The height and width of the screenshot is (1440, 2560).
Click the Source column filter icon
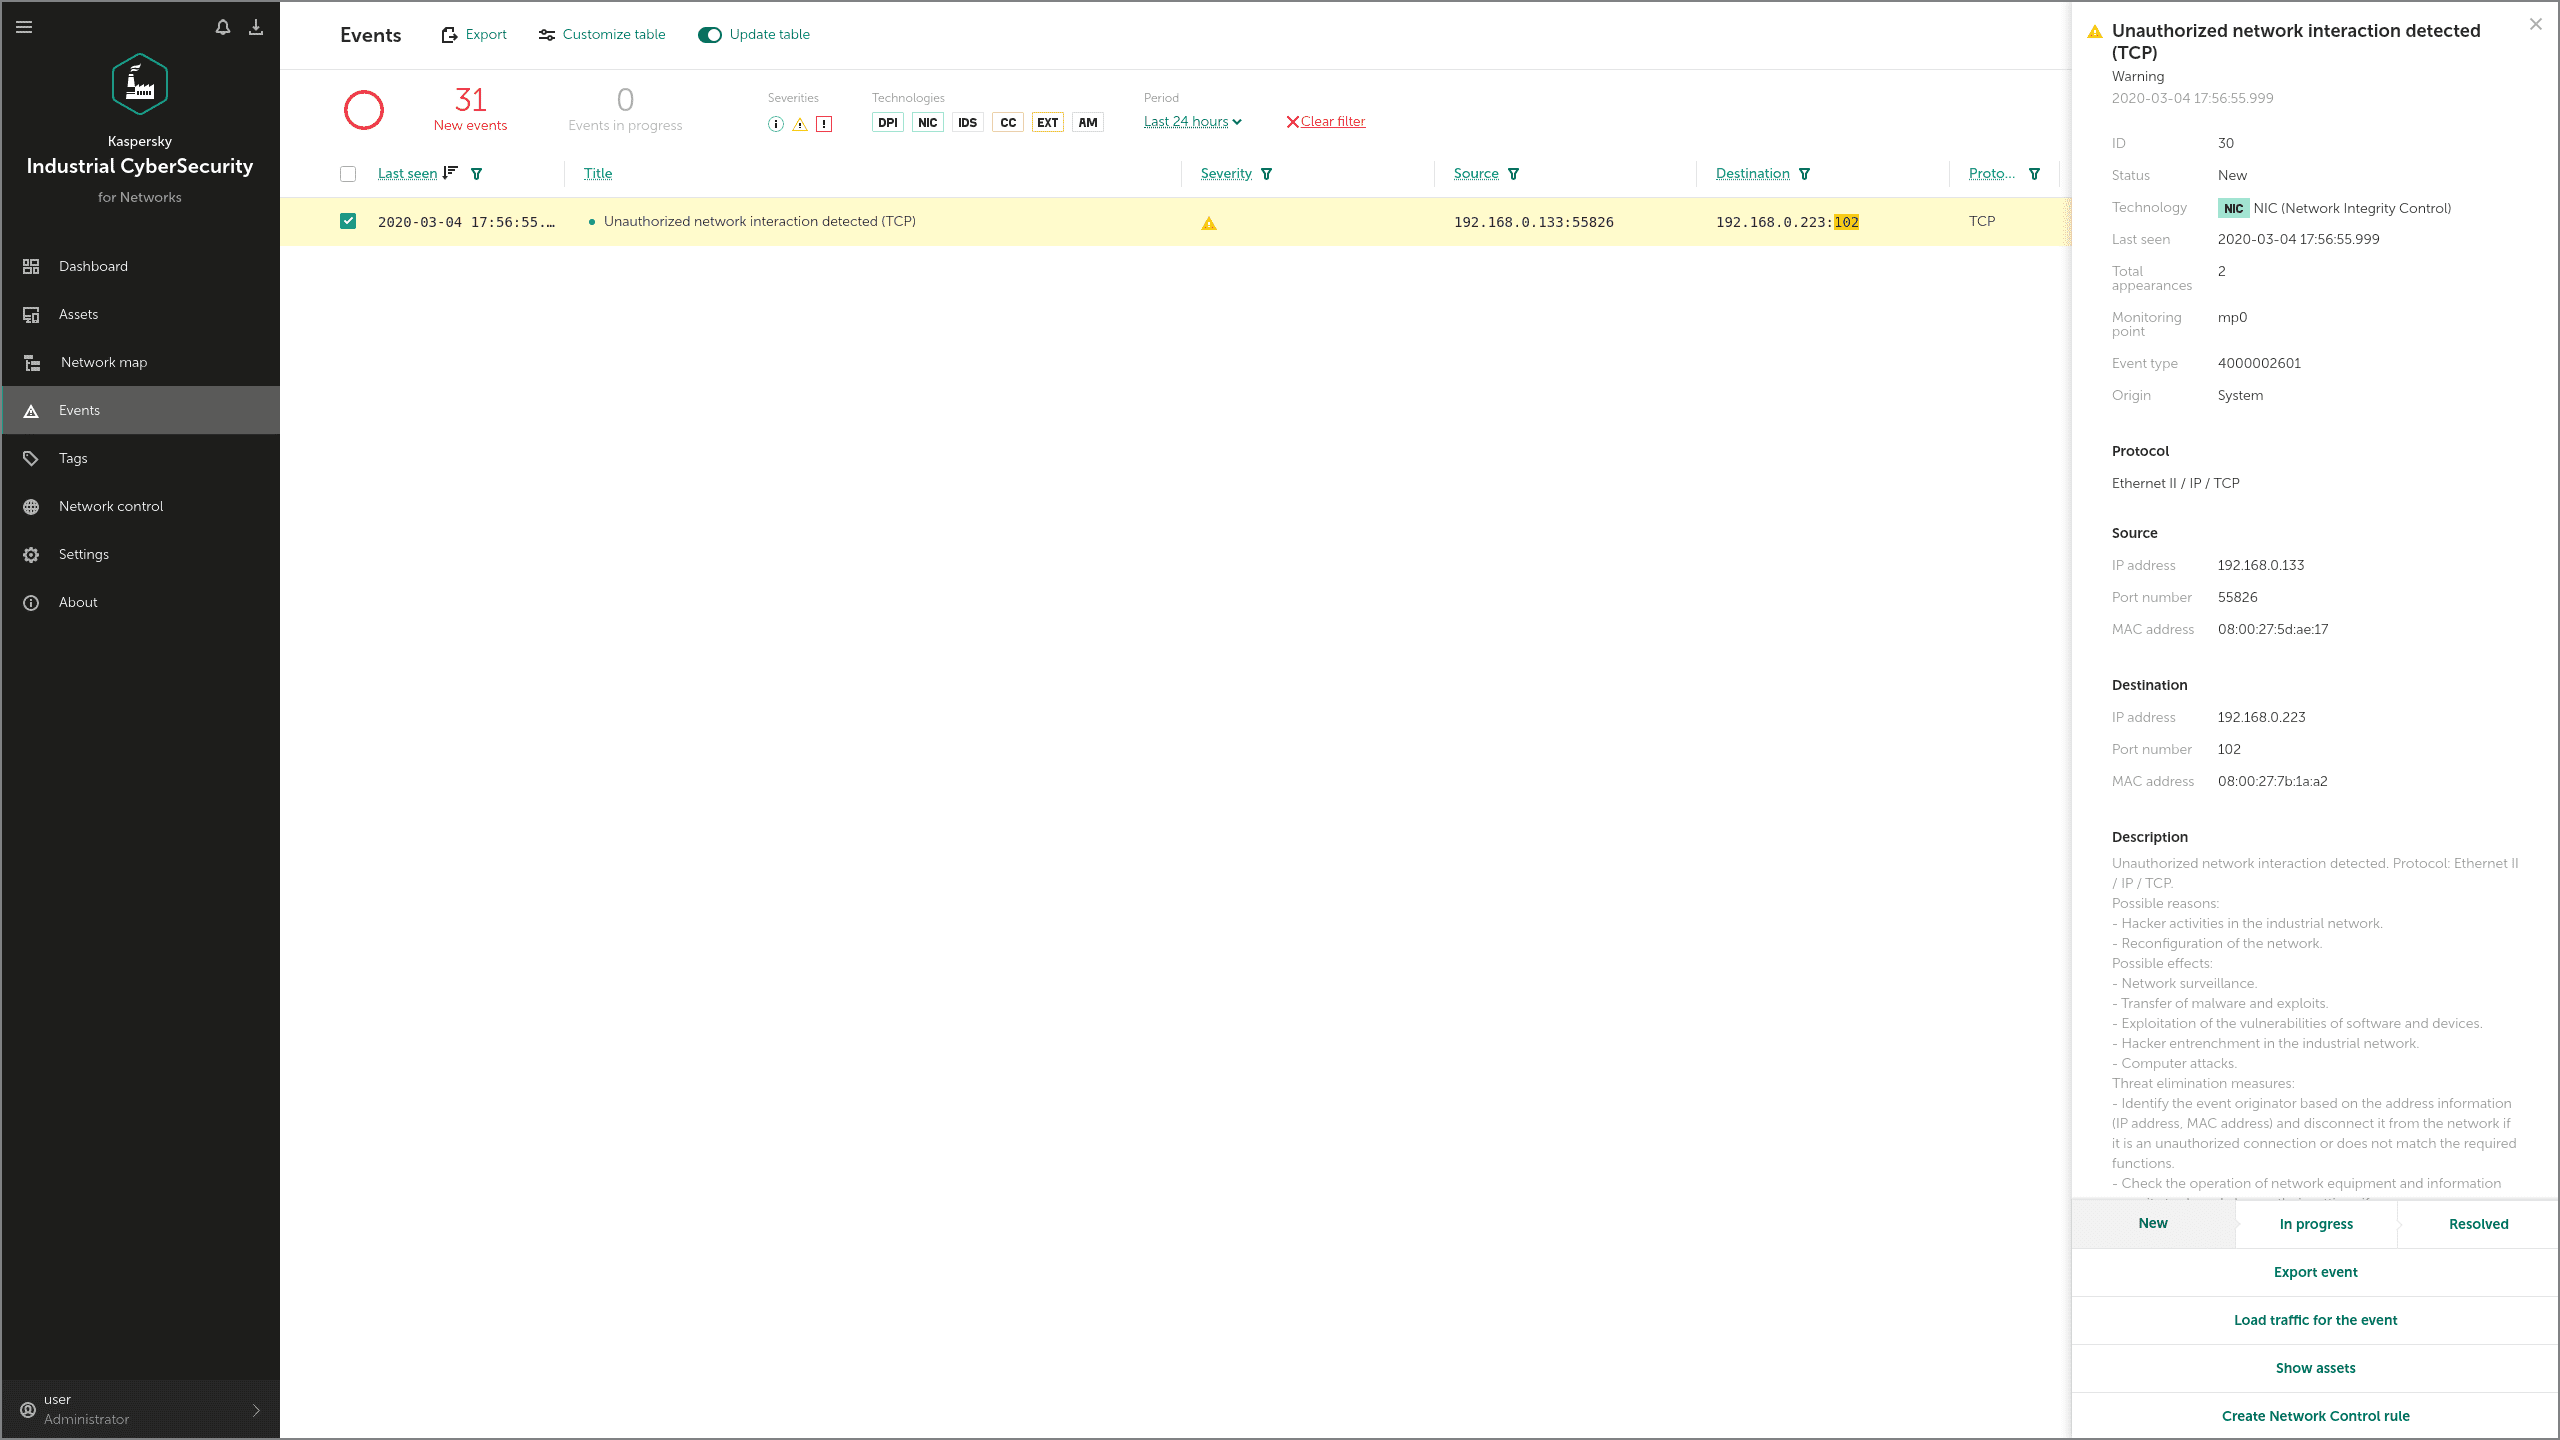point(1513,174)
